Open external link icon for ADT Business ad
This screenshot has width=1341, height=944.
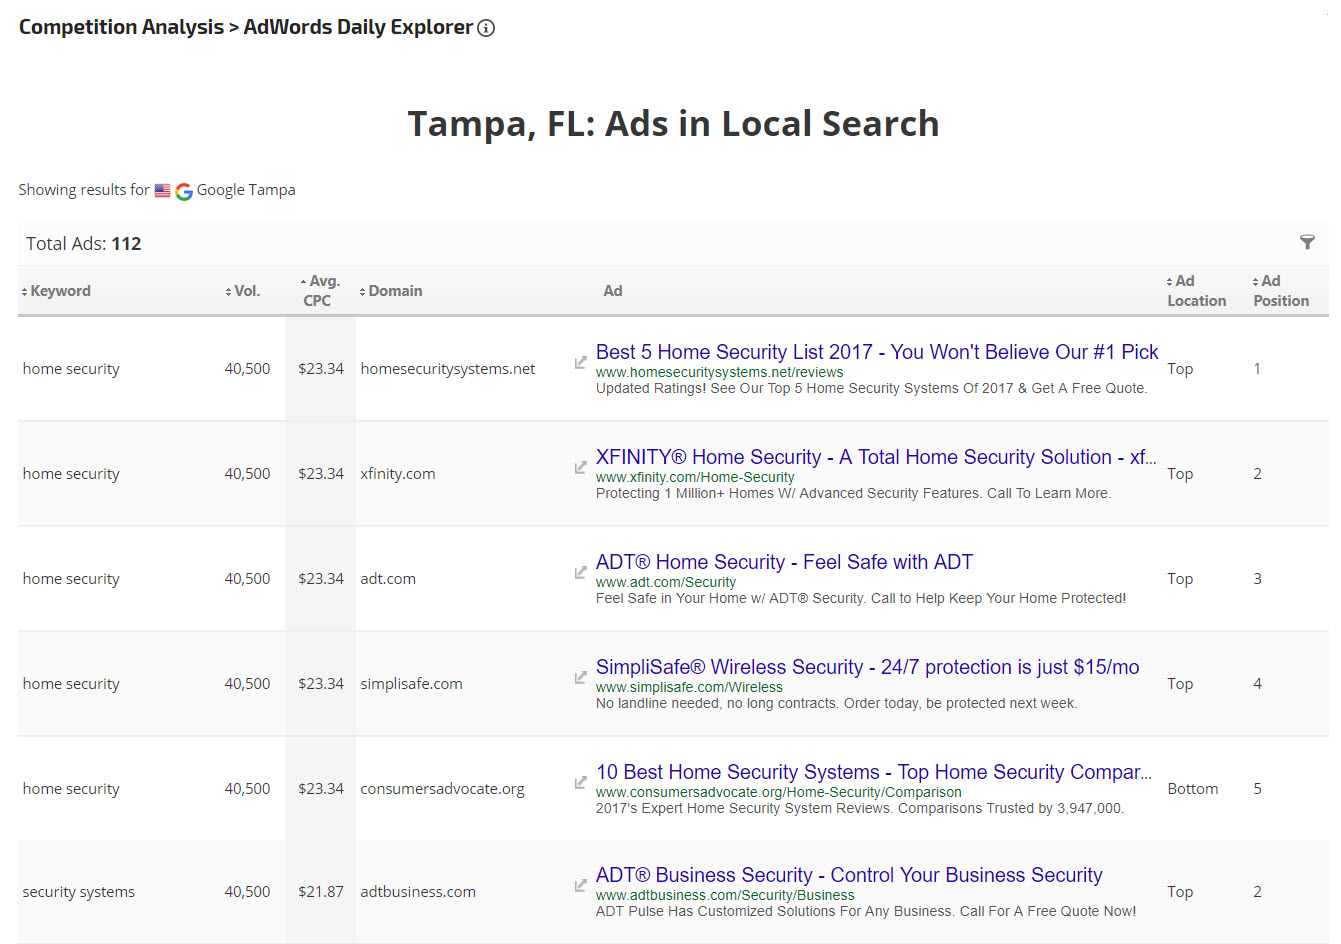click(580, 885)
